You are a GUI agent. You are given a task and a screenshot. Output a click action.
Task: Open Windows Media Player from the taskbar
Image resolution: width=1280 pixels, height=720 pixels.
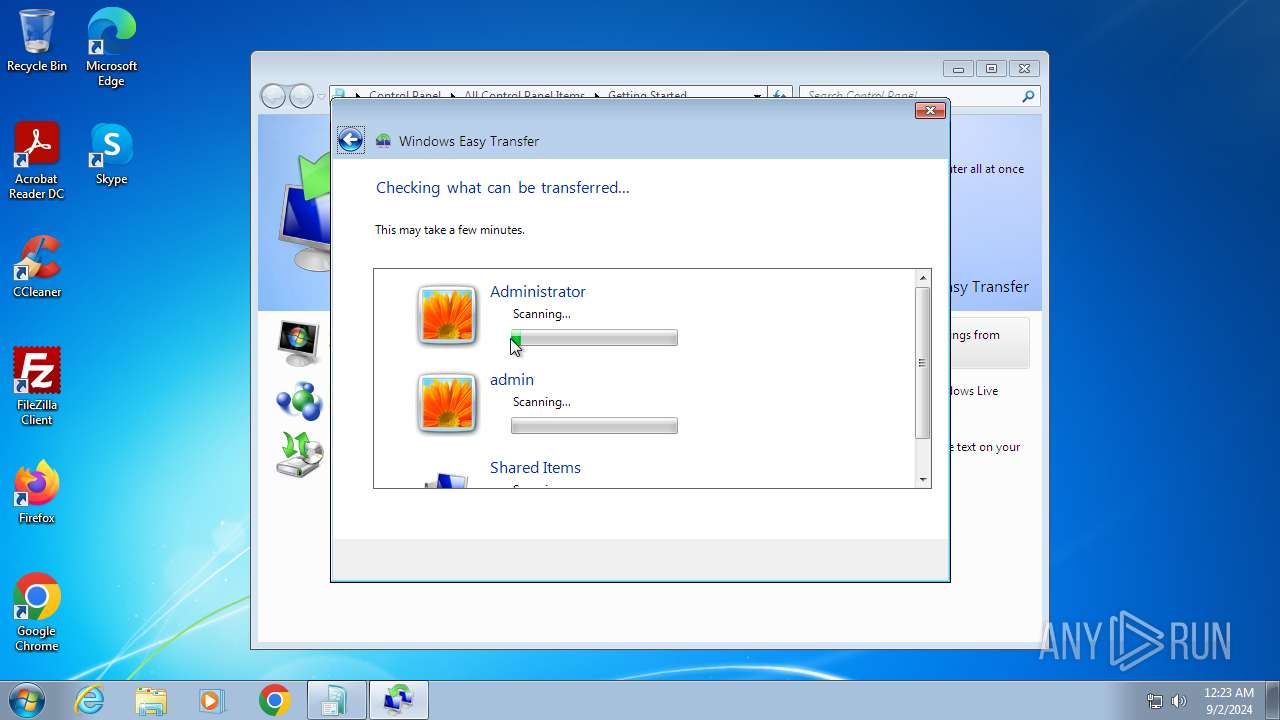(212, 700)
